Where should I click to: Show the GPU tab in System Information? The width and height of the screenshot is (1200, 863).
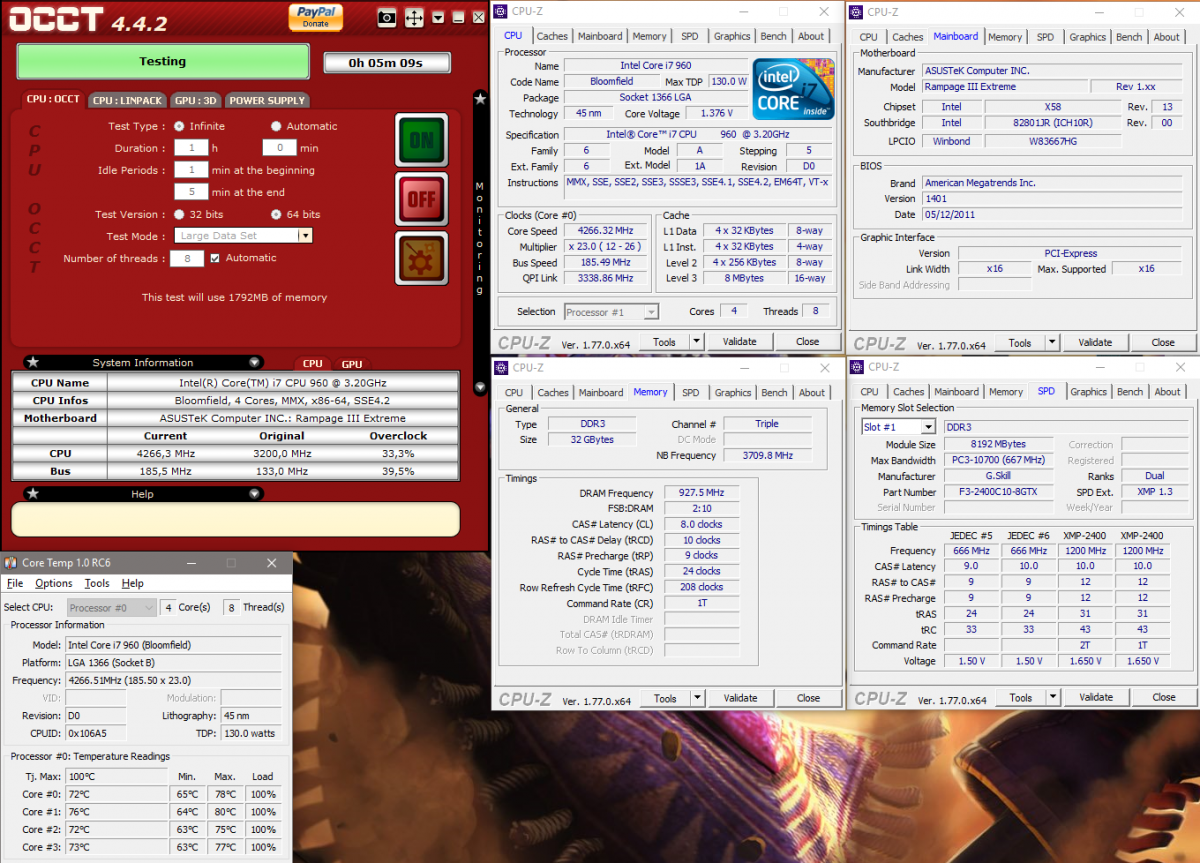[x=351, y=364]
